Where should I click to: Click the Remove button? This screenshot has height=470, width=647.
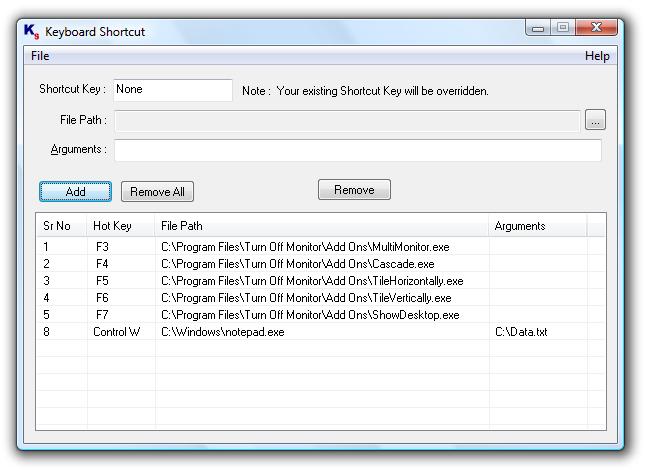(354, 190)
